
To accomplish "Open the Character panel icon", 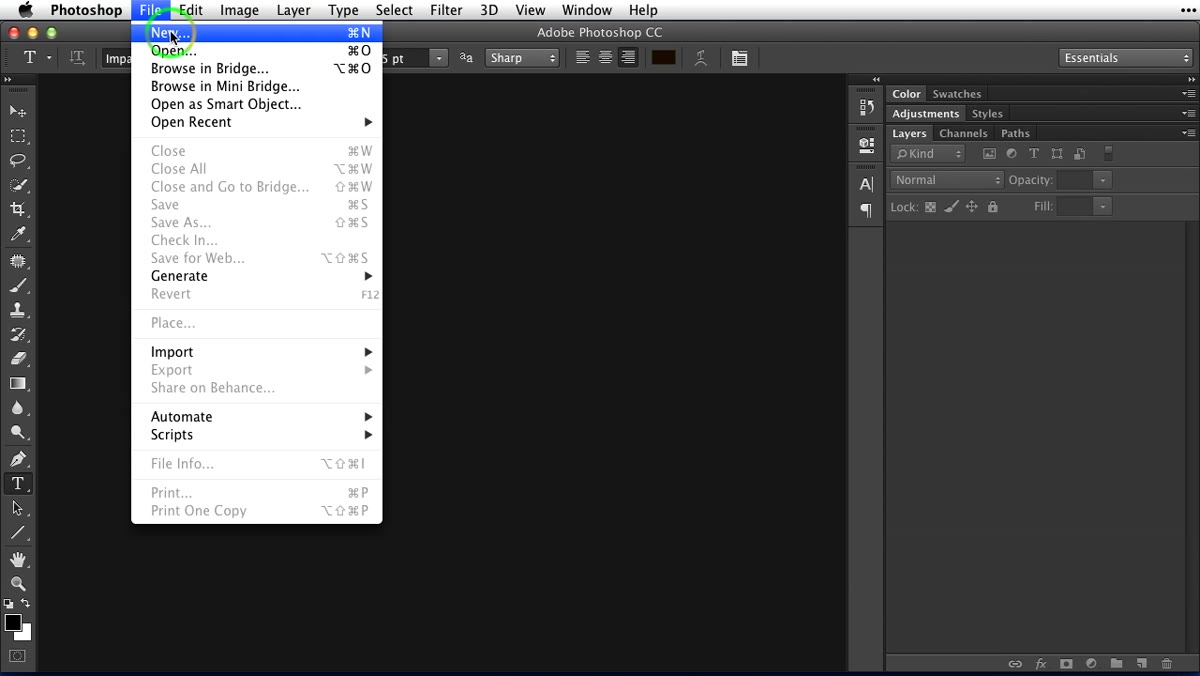I will coord(866,184).
